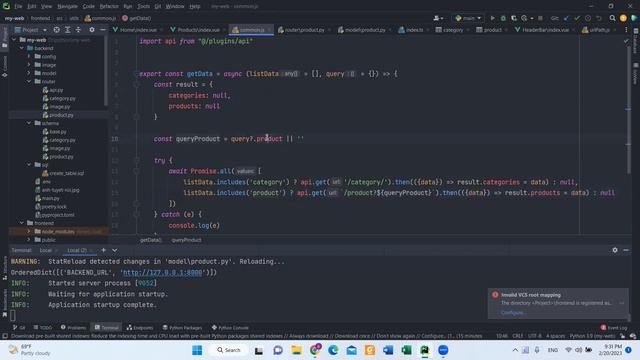
Task: Open the Python Packages tool window
Action: [x=182, y=327]
